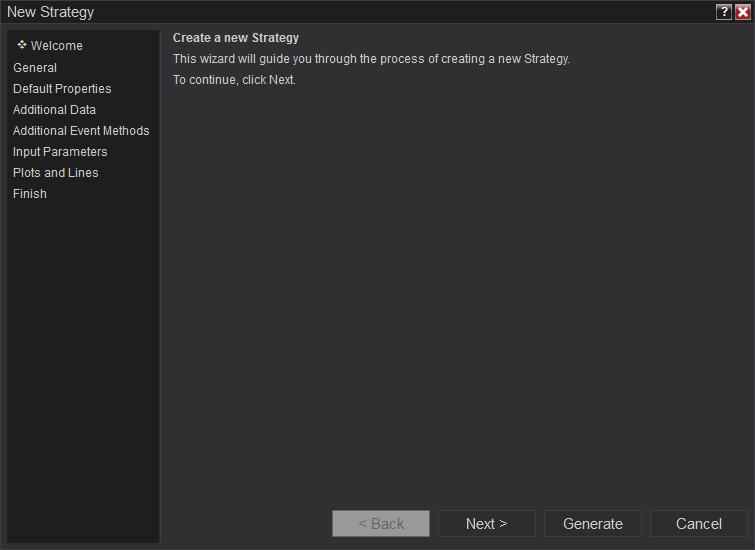
Task: Go to the General step
Action: point(35,68)
